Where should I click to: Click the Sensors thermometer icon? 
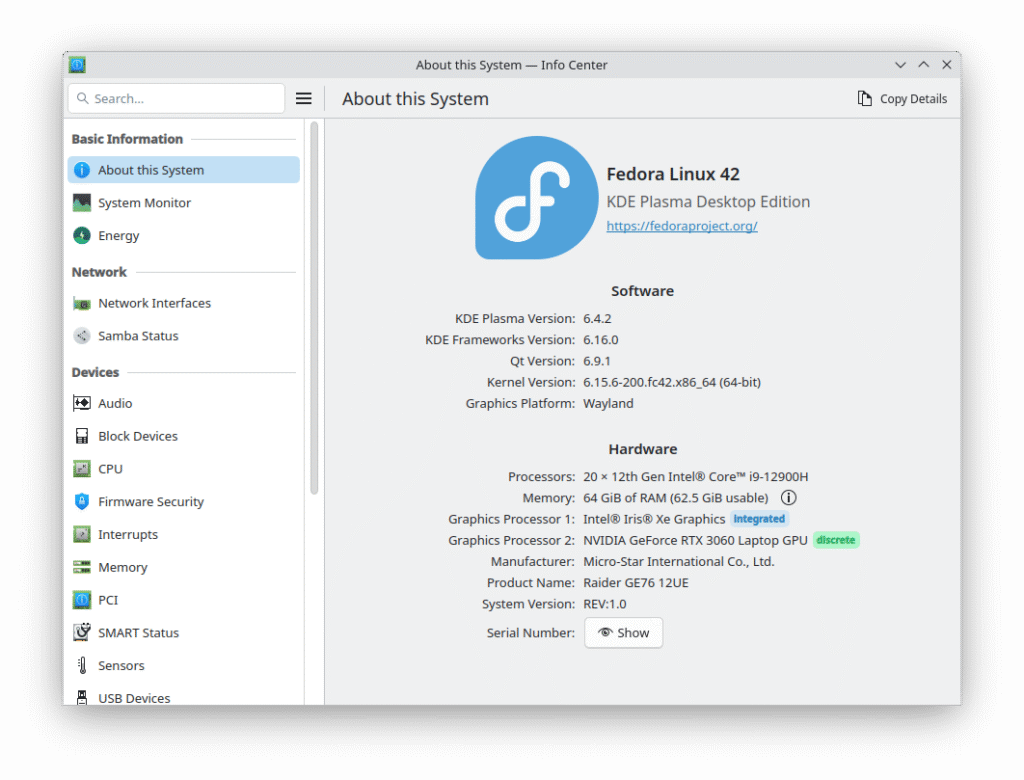(x=82, y=665)
